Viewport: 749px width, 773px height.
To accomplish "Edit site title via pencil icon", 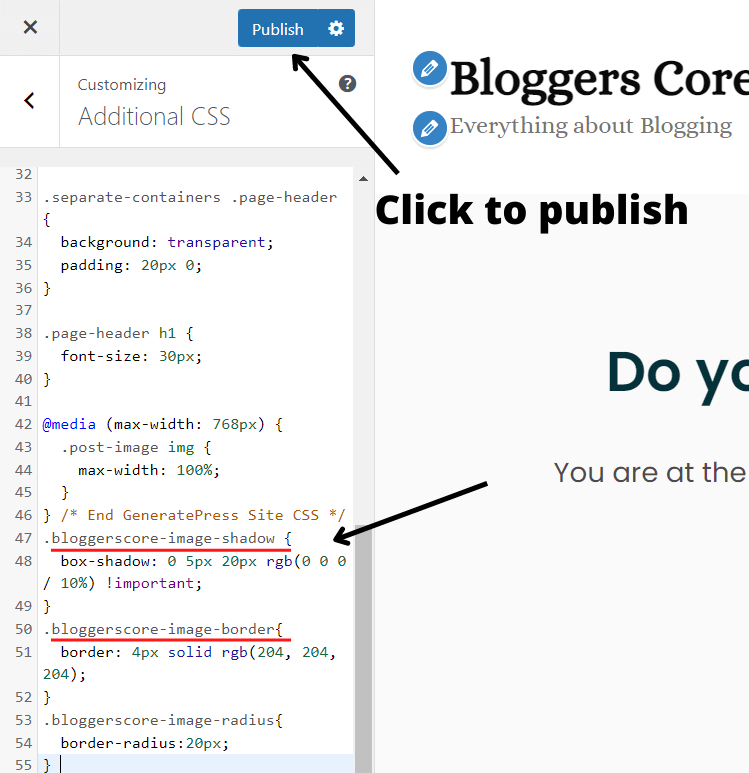I will (429, 68).
